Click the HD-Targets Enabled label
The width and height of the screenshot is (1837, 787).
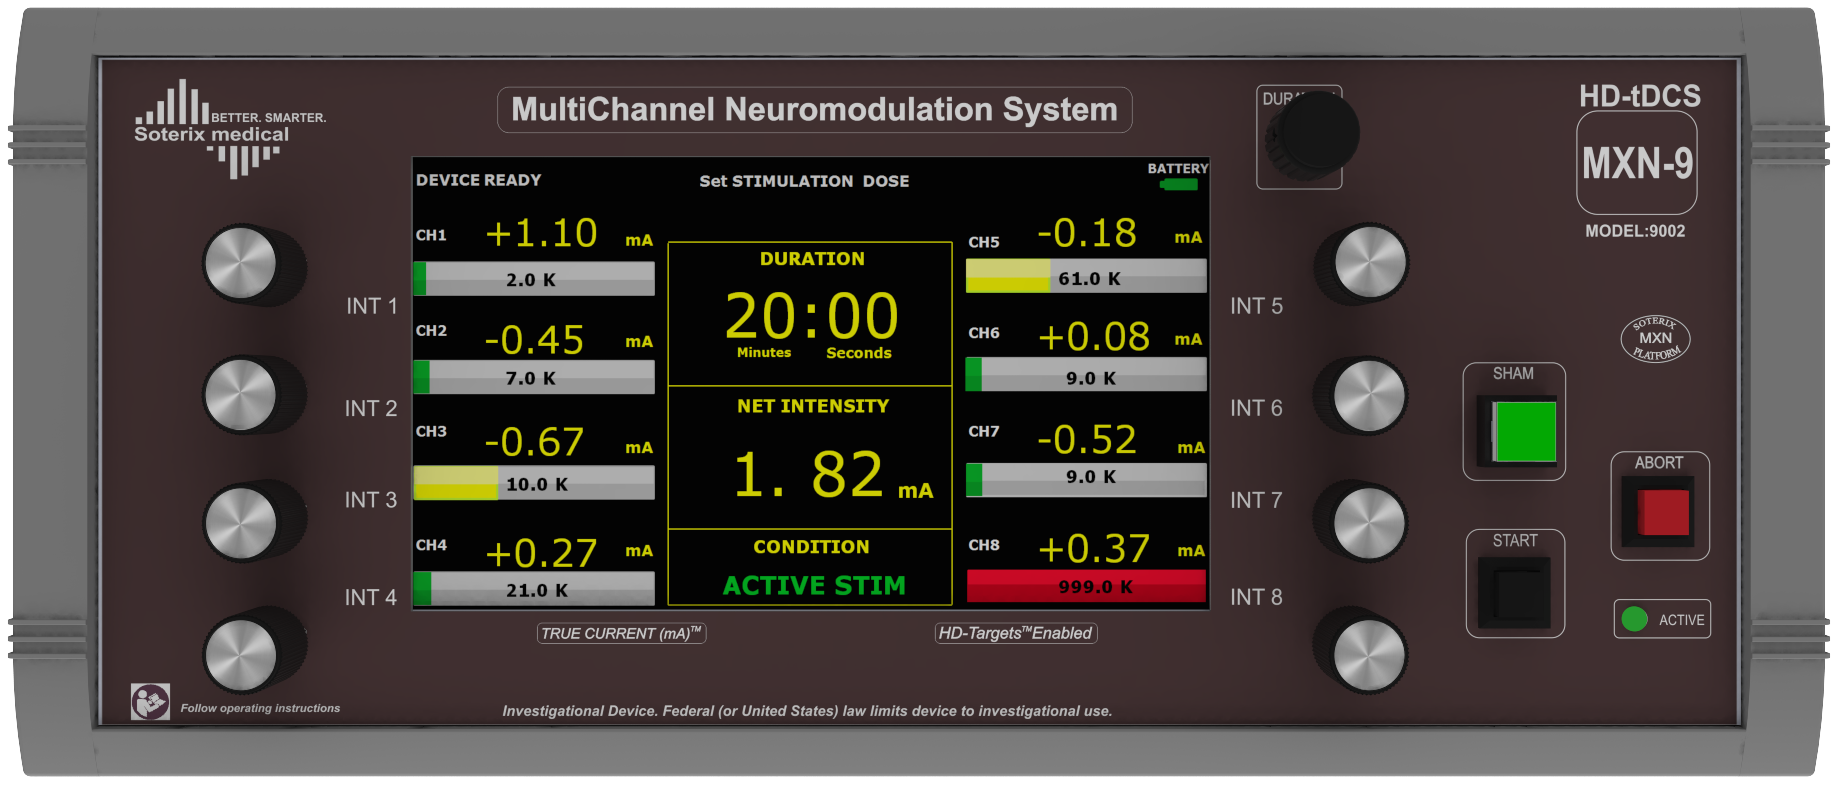pos(1016,633)
